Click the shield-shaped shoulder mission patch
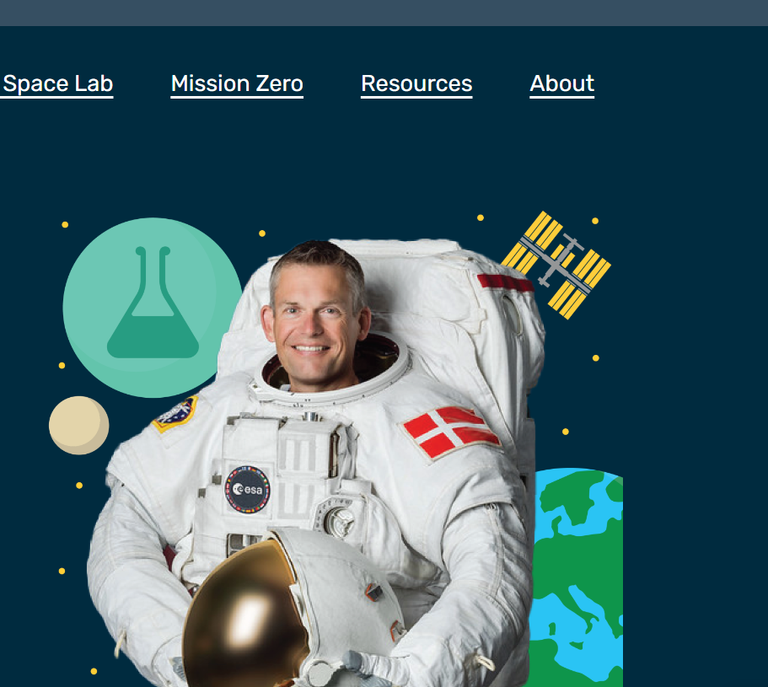The image size is (768, 687). tap(175, 413)
